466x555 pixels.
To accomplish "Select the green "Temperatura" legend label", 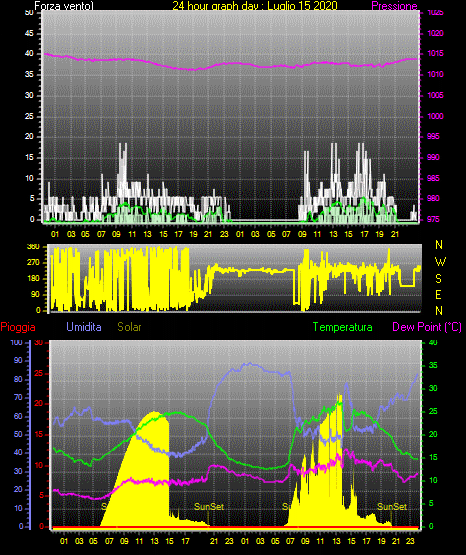I will [x=342, y=327].
